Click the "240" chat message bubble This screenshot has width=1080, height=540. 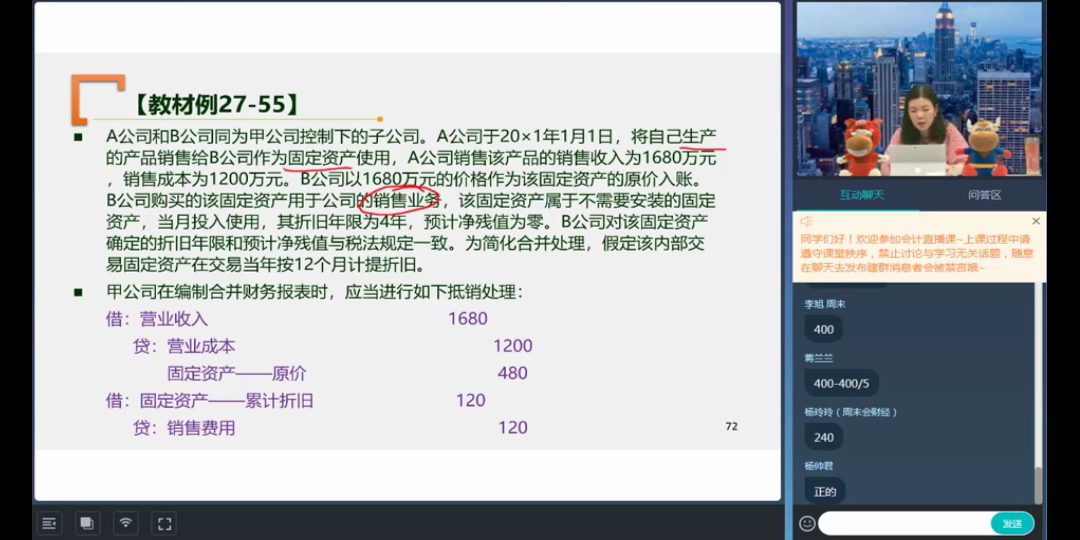(x=824, y=437)
